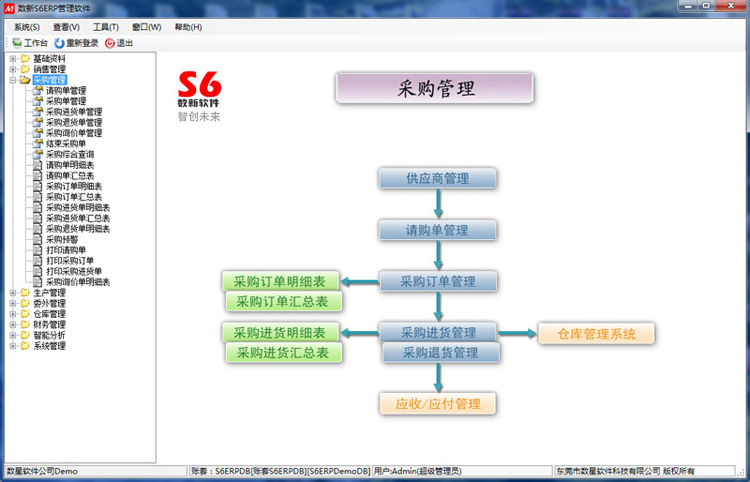This screenshot has height=482, width=750.
Task: Expand the 销售管理 tree node
Action: [x=13, y=69]
